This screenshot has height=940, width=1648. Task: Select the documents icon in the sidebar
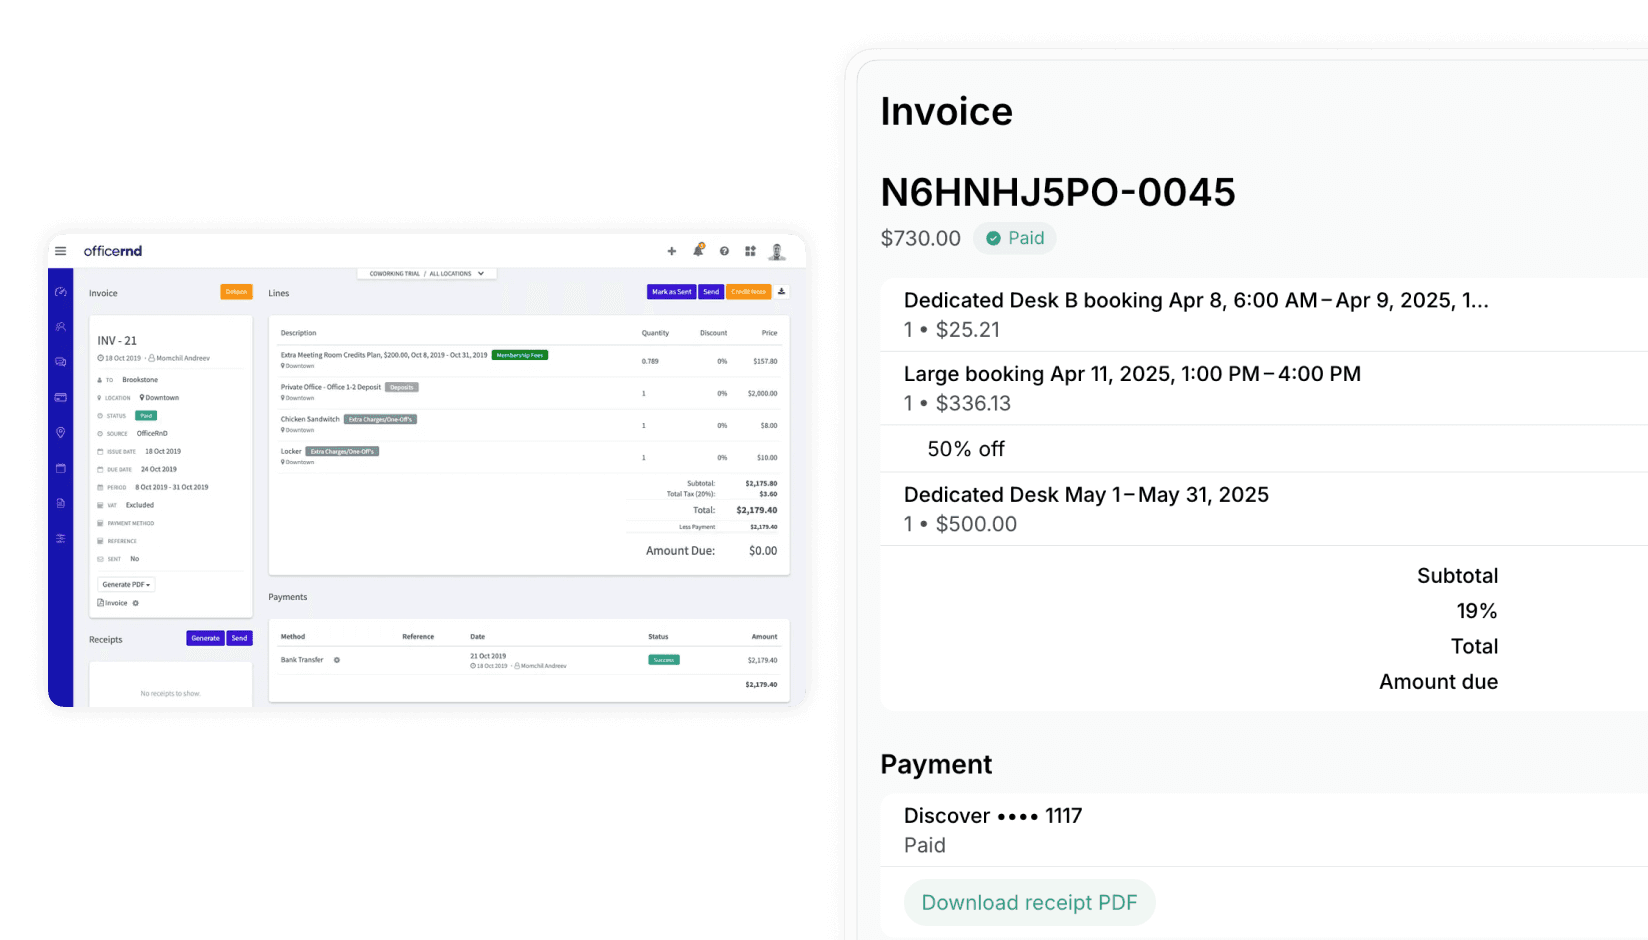pyautogui.click(x=59, y=503)
